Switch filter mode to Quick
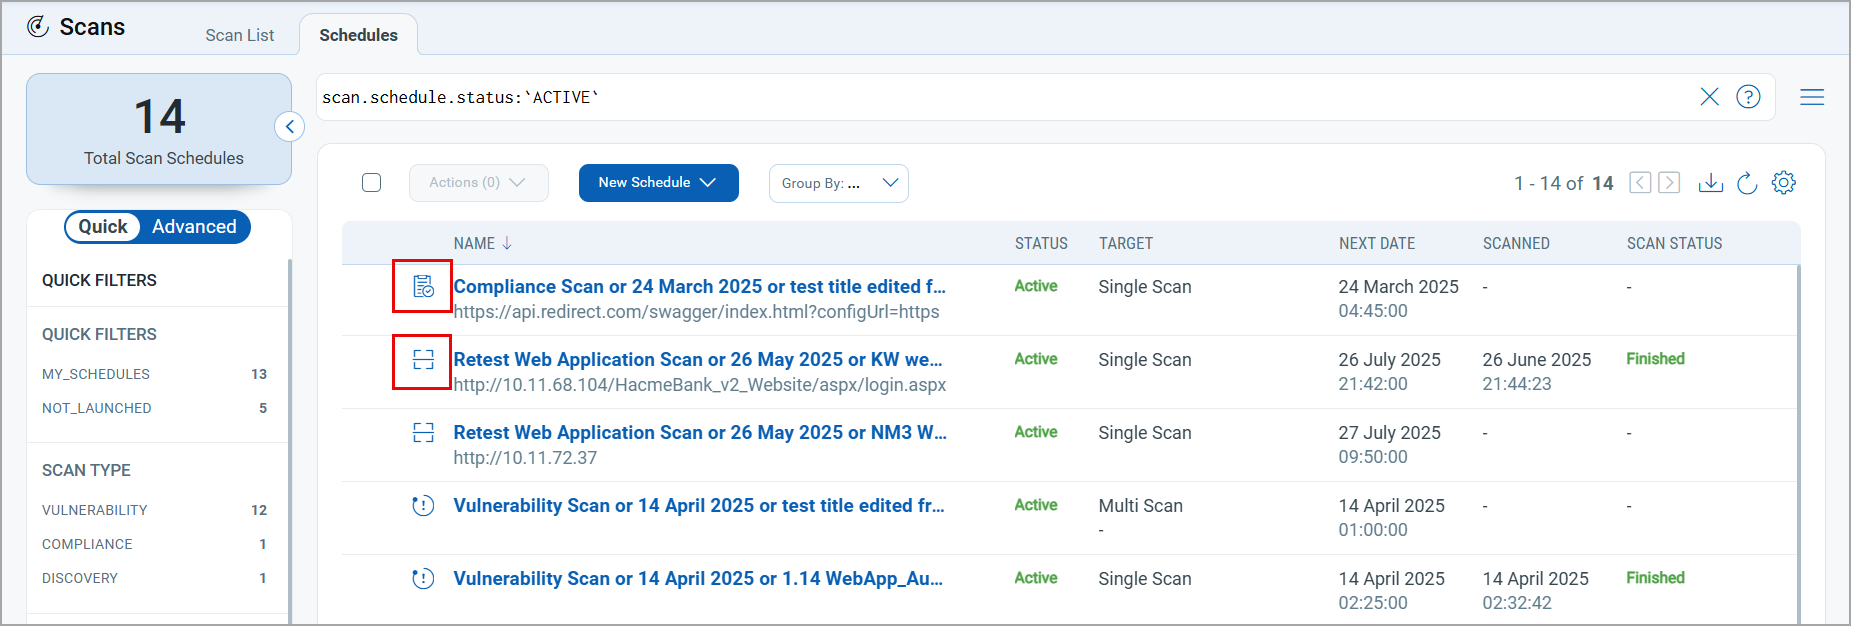 tap(103, 227)
